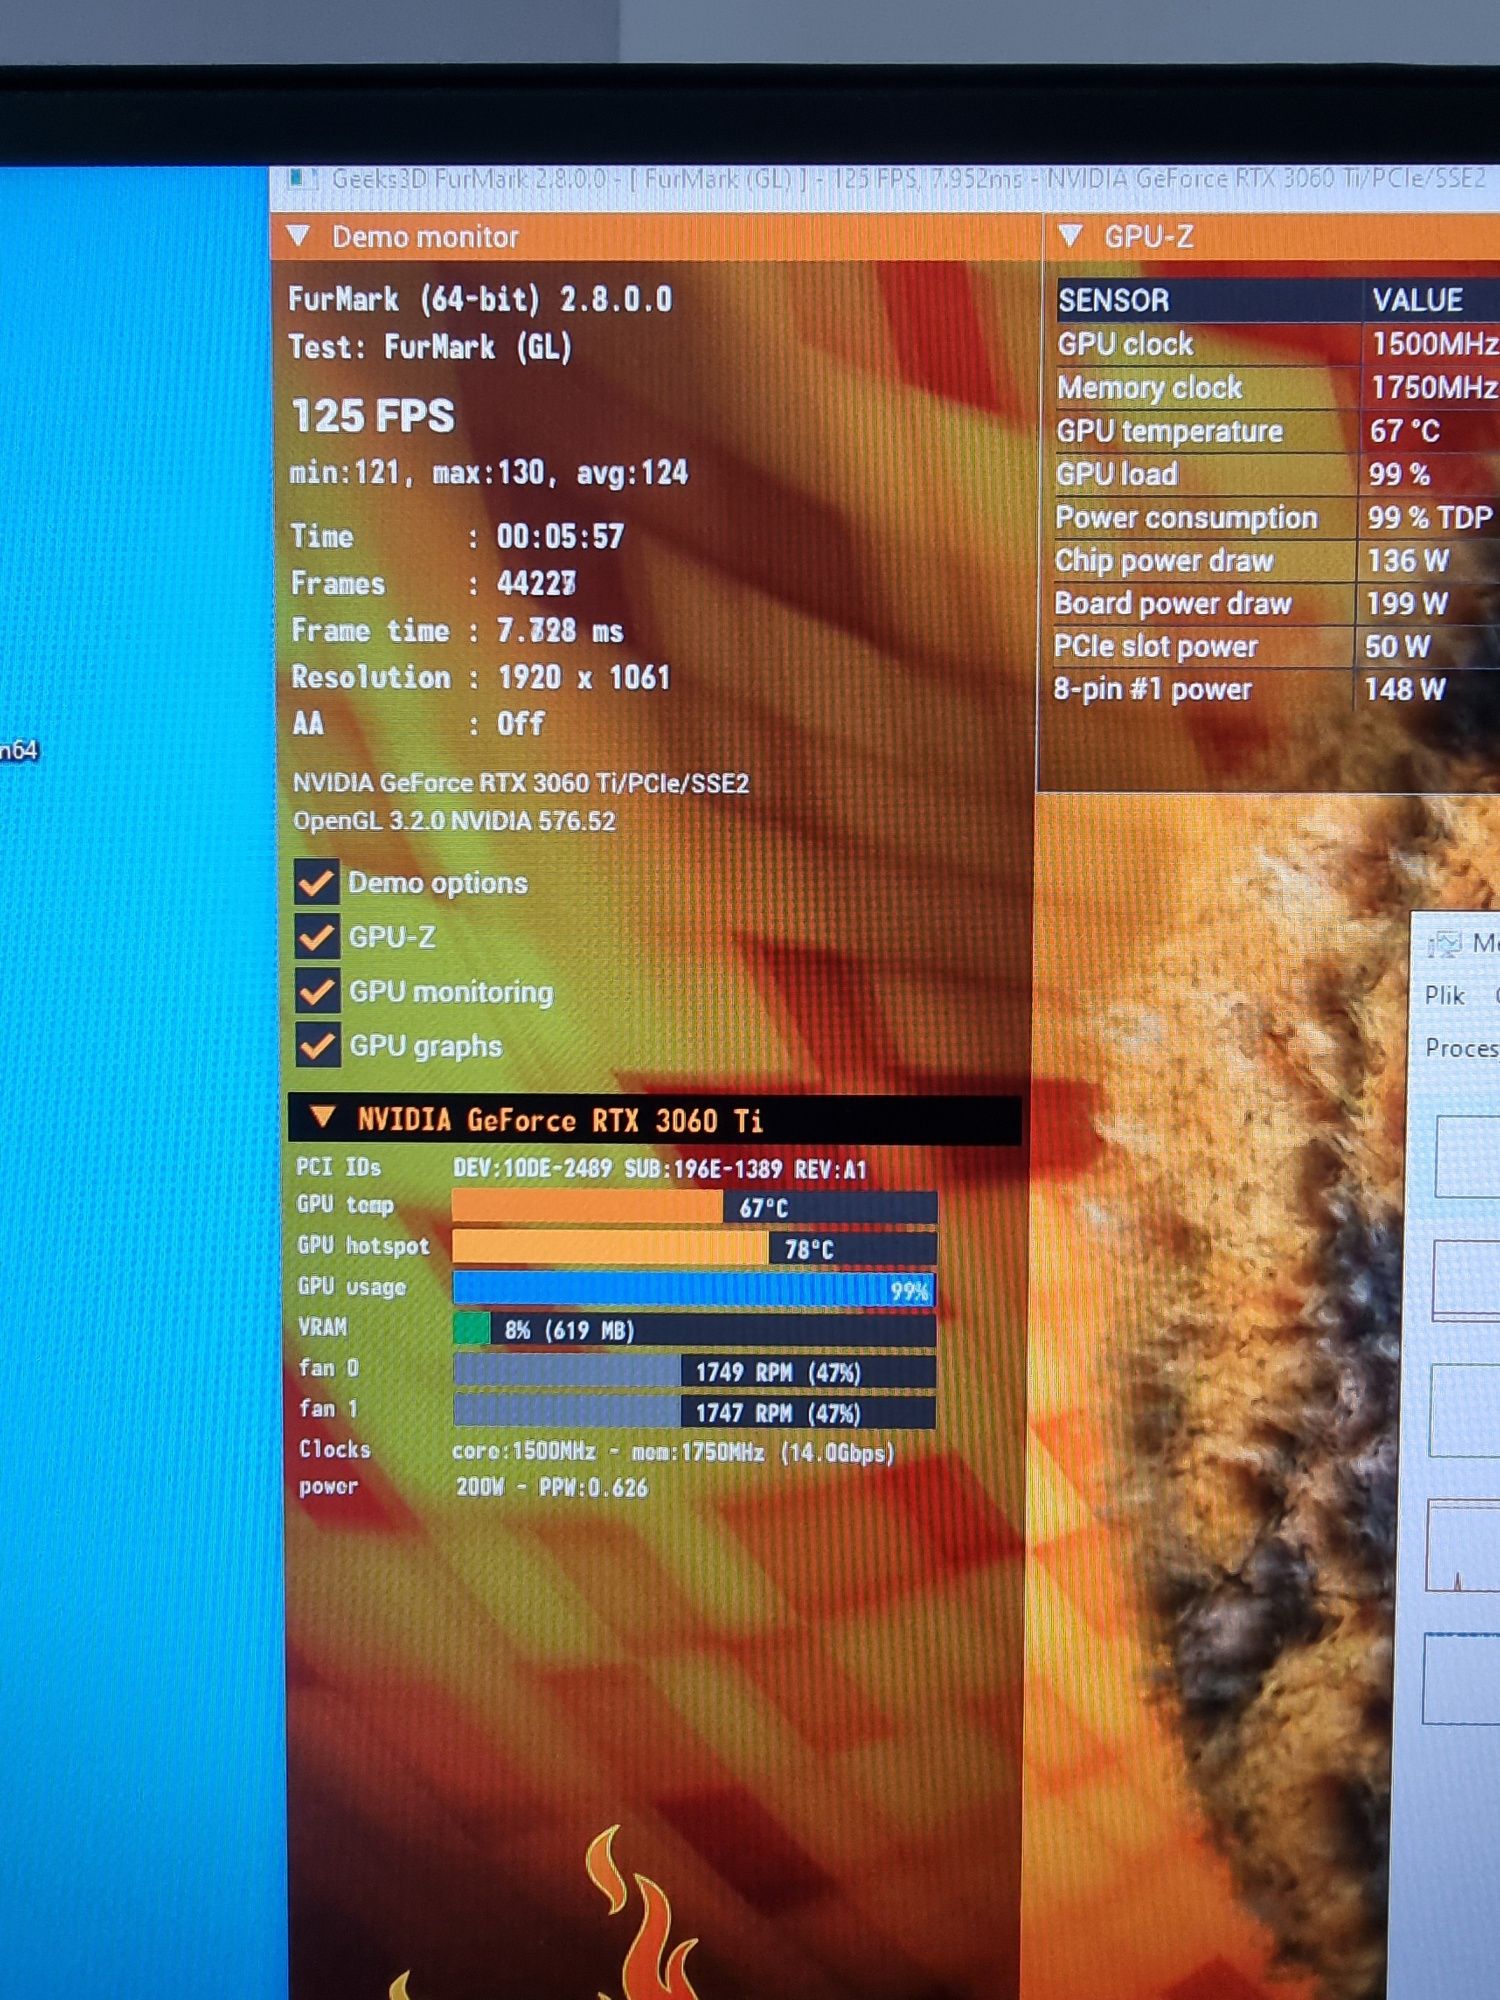Image resolution: width=1500 pixels, height=2000 pixels.
Task: Click the 8-pin #1 power row
Action: coord(1277,689)
